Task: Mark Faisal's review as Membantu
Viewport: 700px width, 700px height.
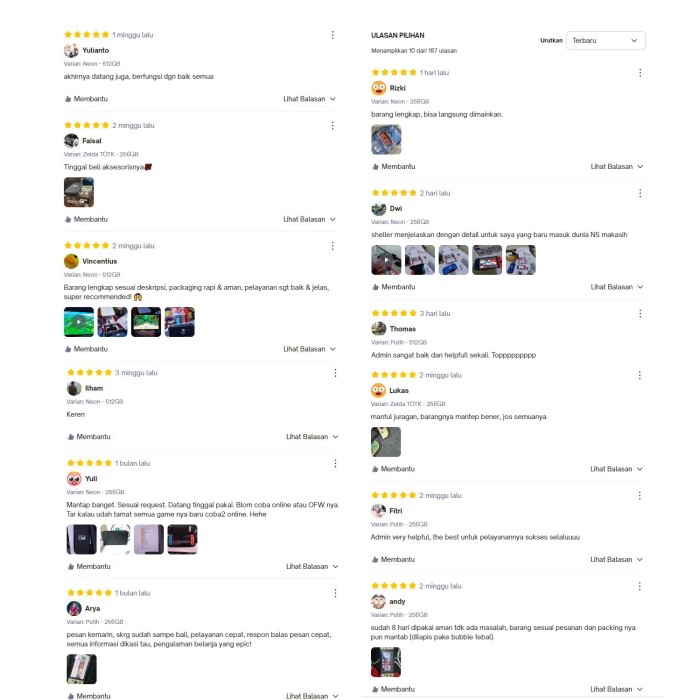Action: tap(86, 219)
